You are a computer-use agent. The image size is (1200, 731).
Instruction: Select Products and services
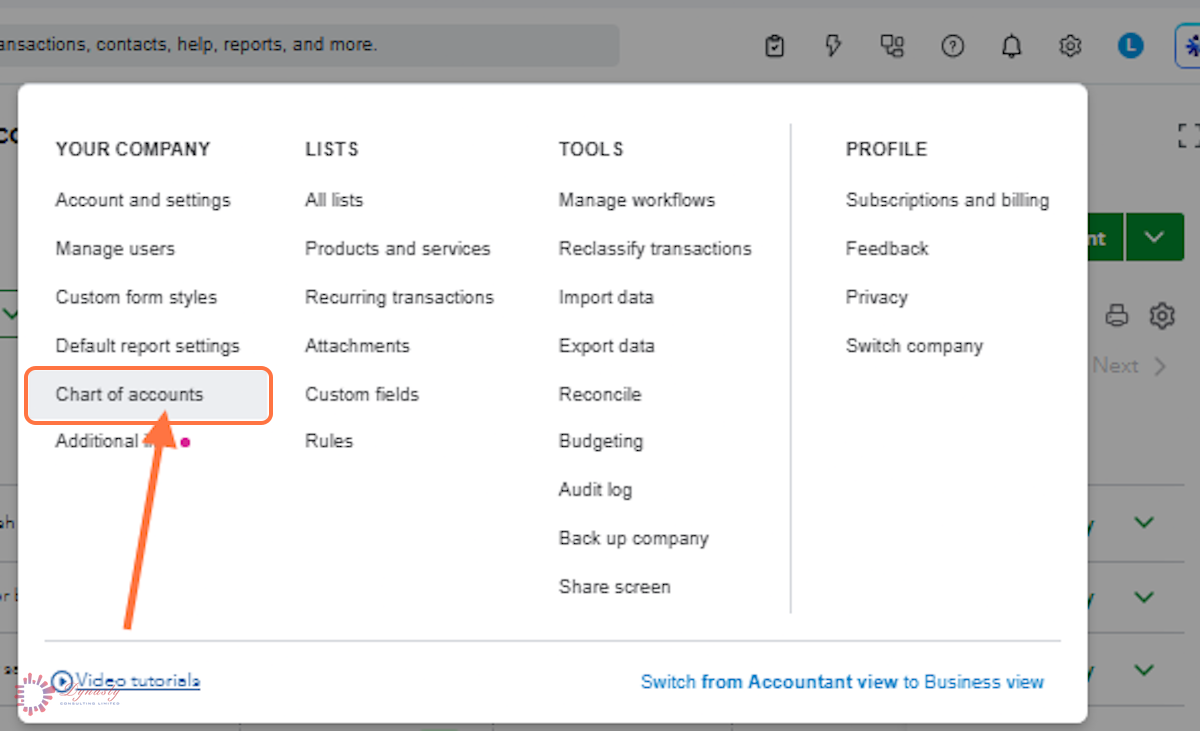(398, 248)
